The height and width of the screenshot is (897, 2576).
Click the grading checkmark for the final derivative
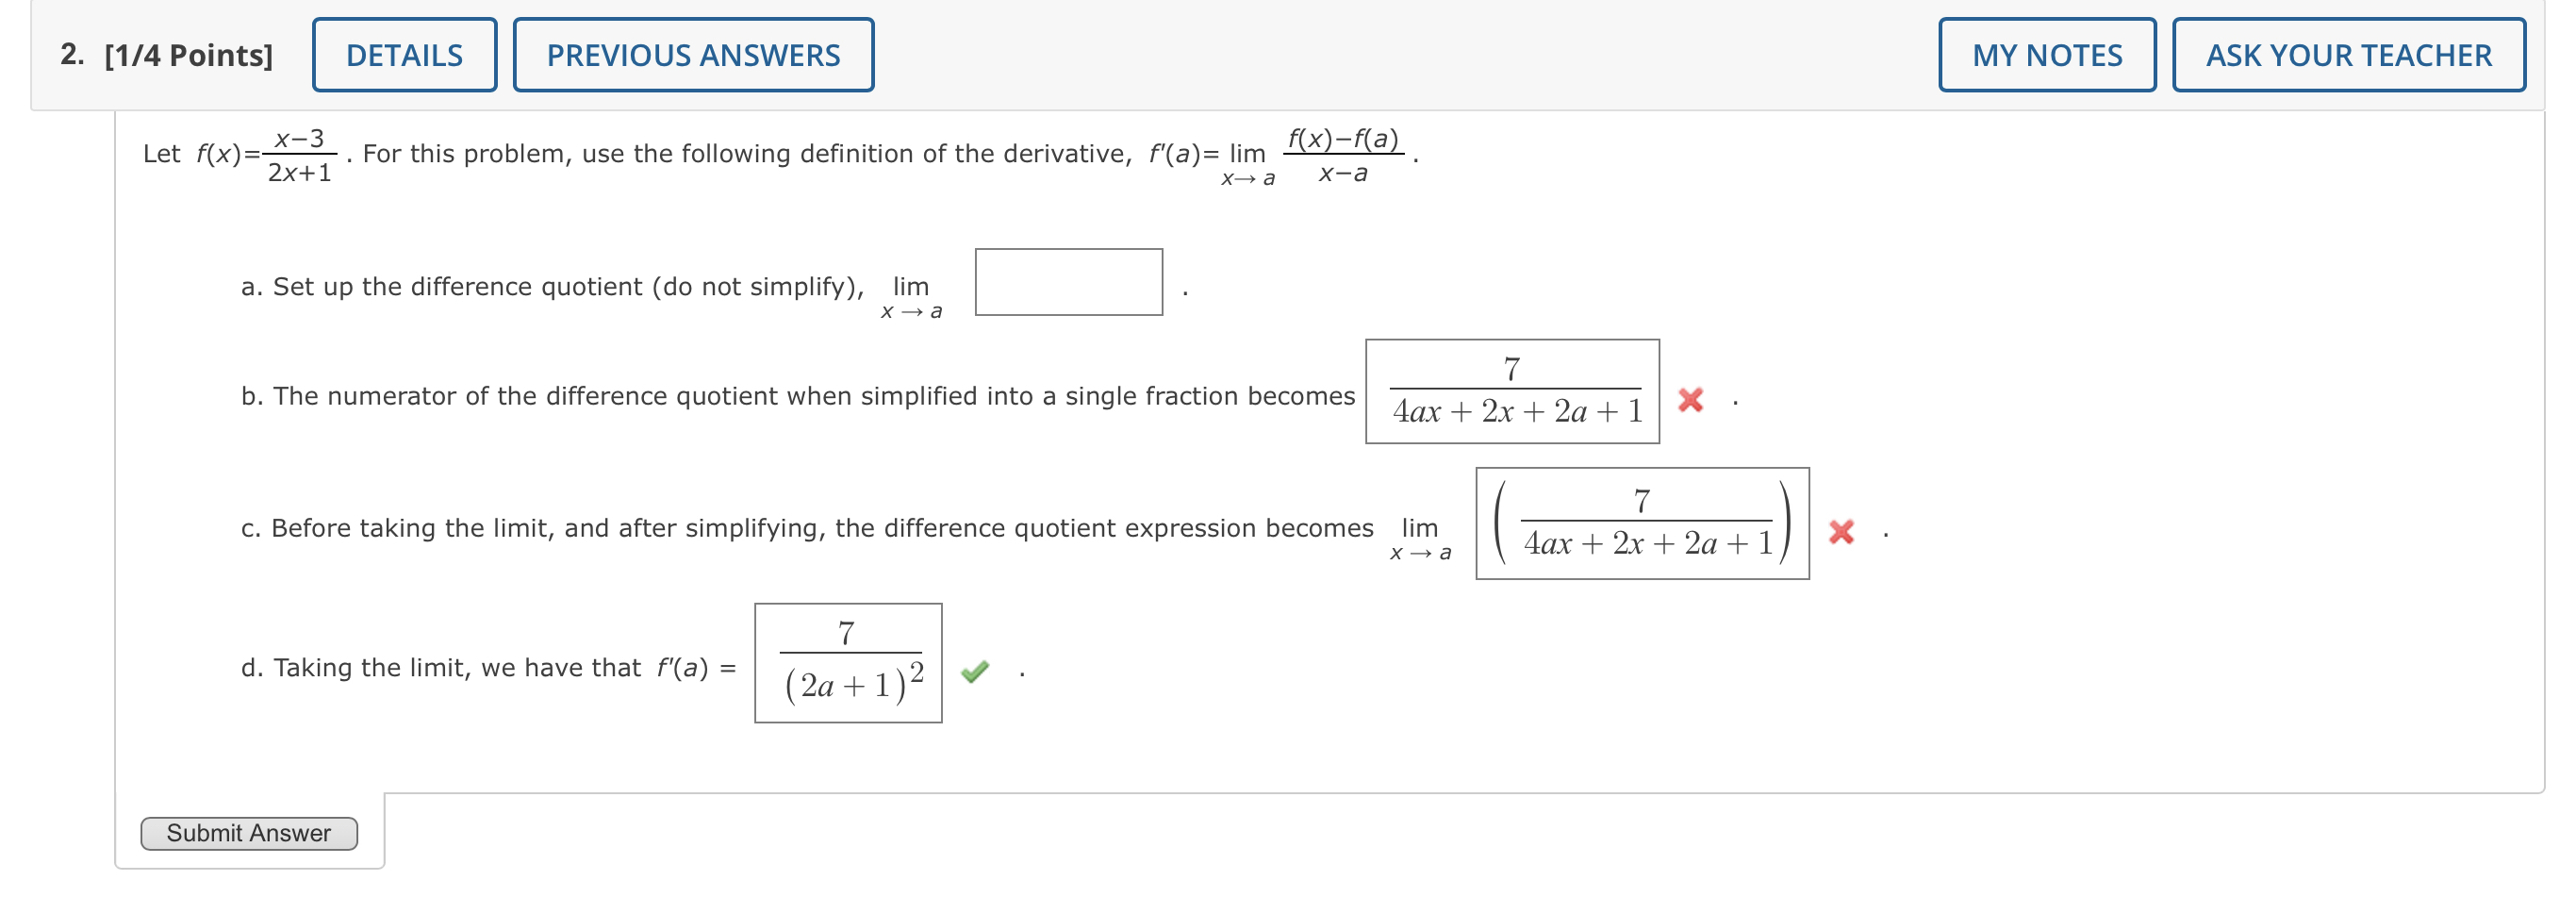point(977,670)
